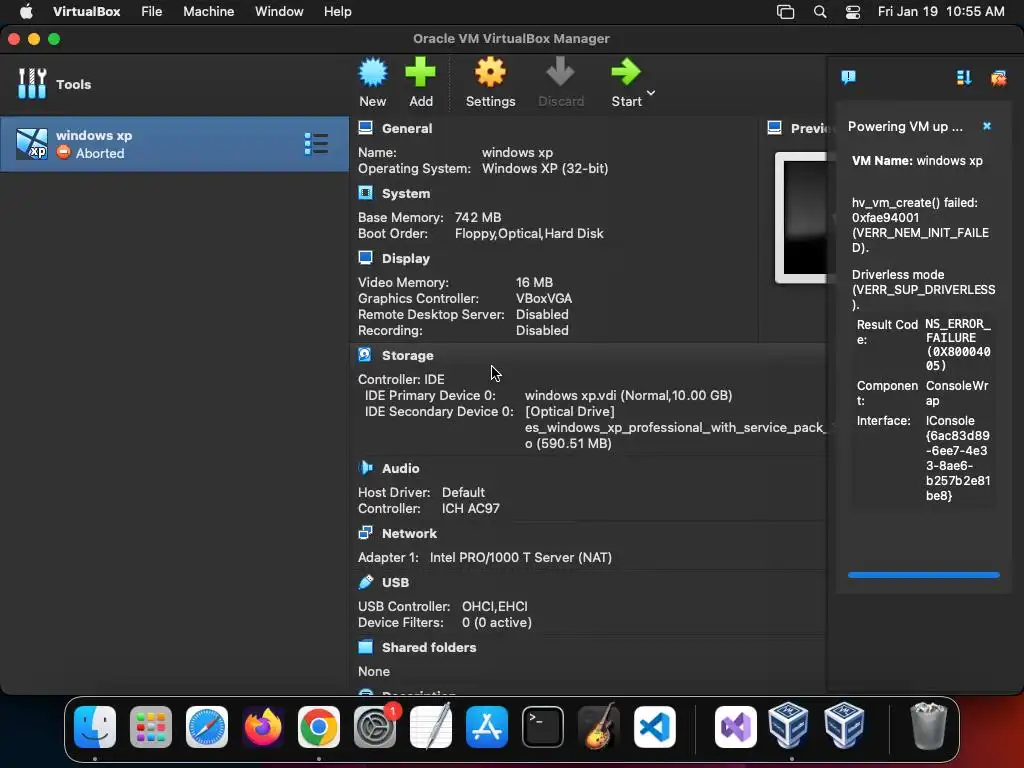The image size is (1024, 768).
Task: Open Terminal from the Dock
Action: (x=543, y=727)
